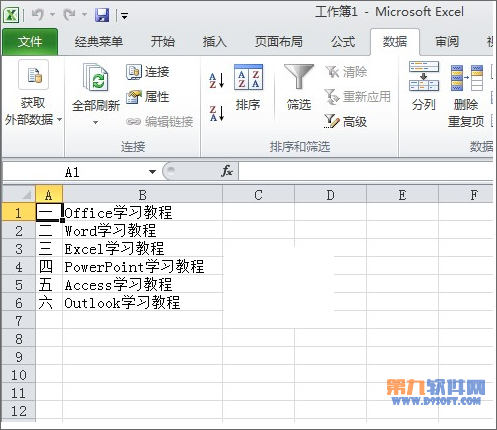Select column B header

point(142,195)
